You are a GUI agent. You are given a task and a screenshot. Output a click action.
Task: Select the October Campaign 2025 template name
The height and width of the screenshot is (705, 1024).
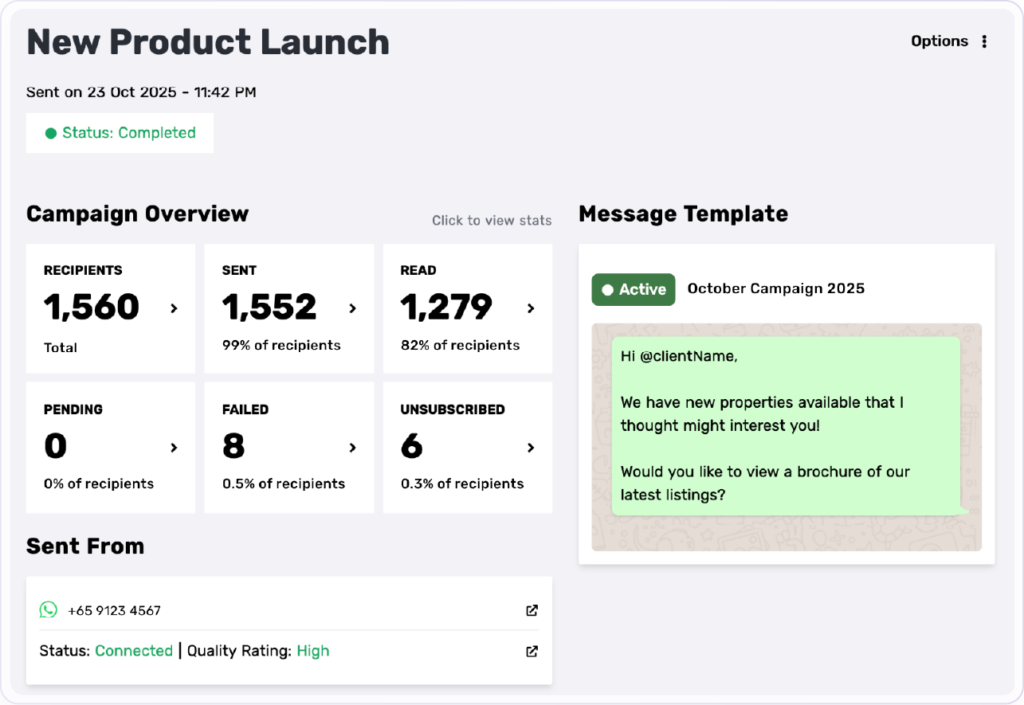pyautogui.click(x=776, y=289)
